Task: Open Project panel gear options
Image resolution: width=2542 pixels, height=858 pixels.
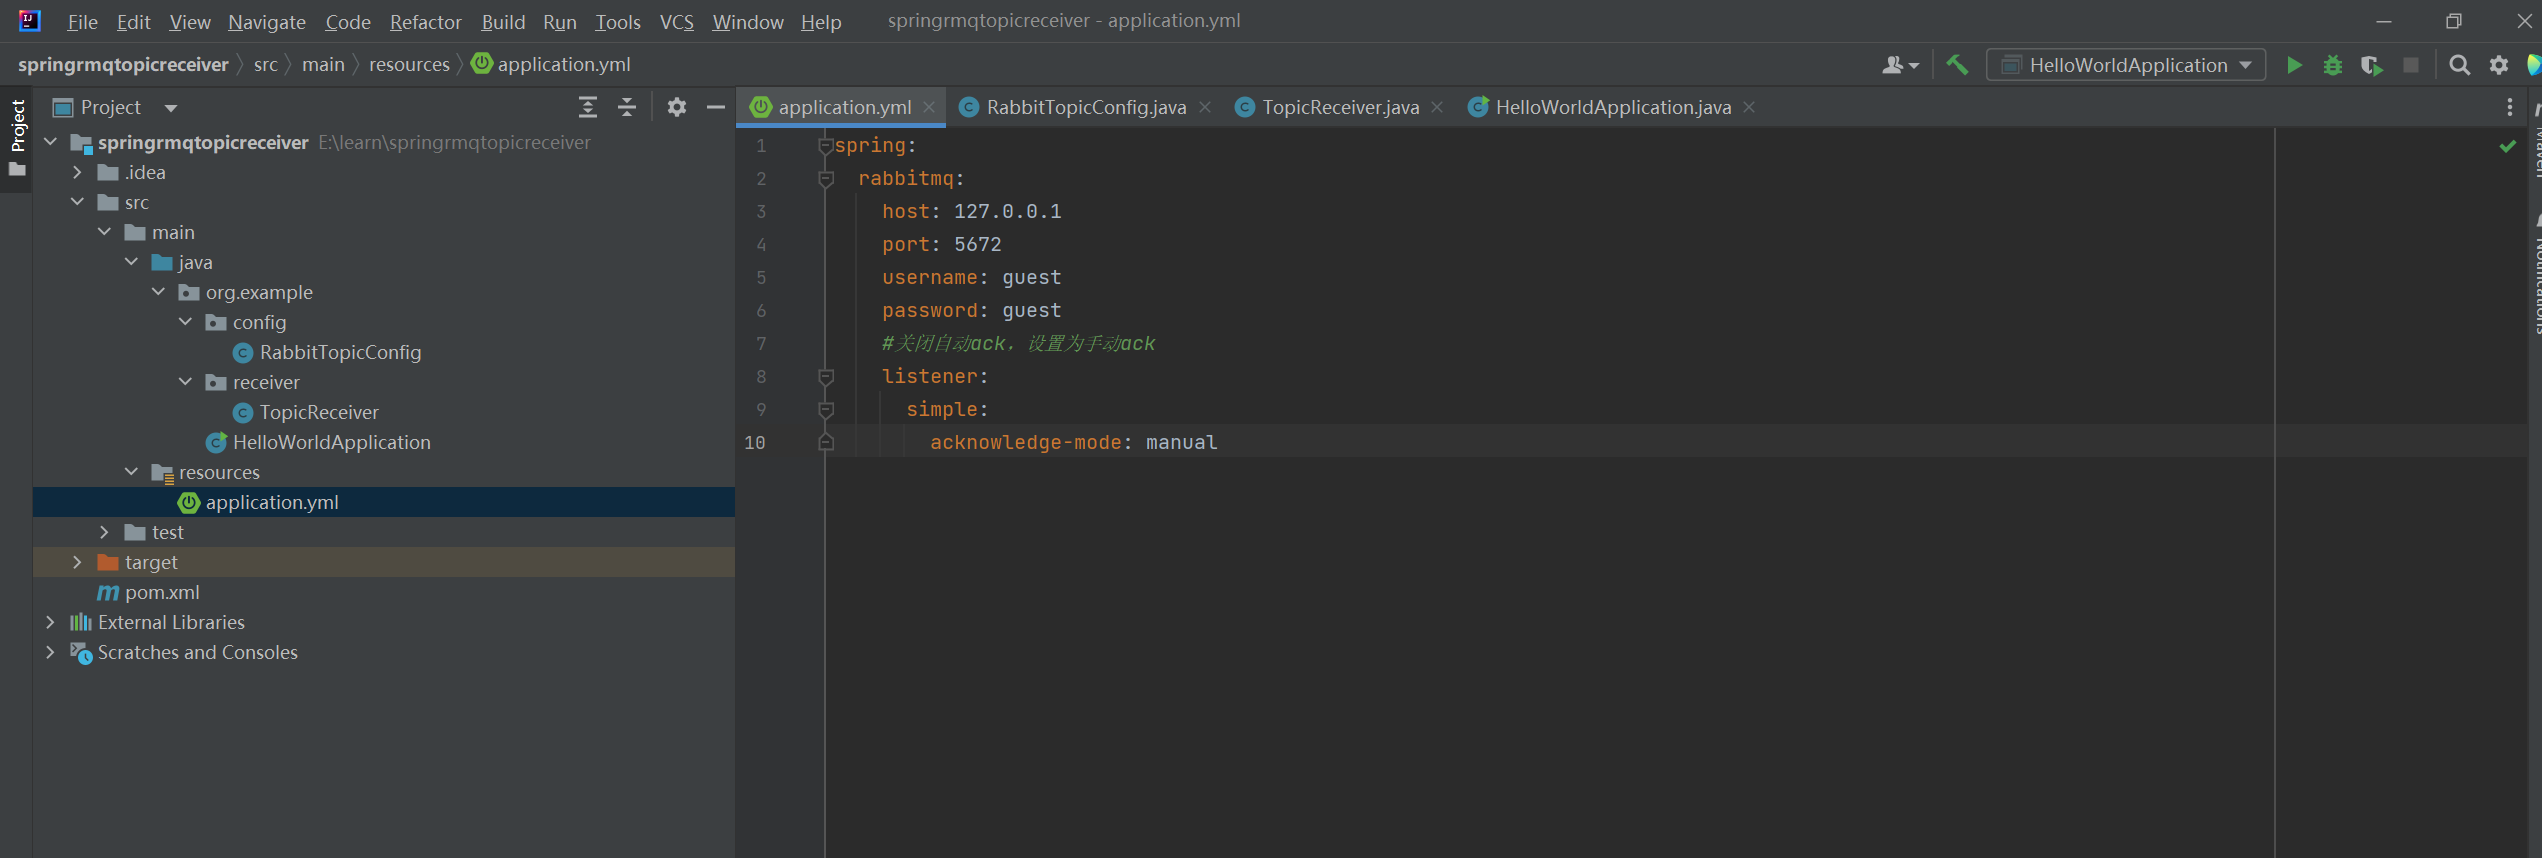Action: click(677, 107)
